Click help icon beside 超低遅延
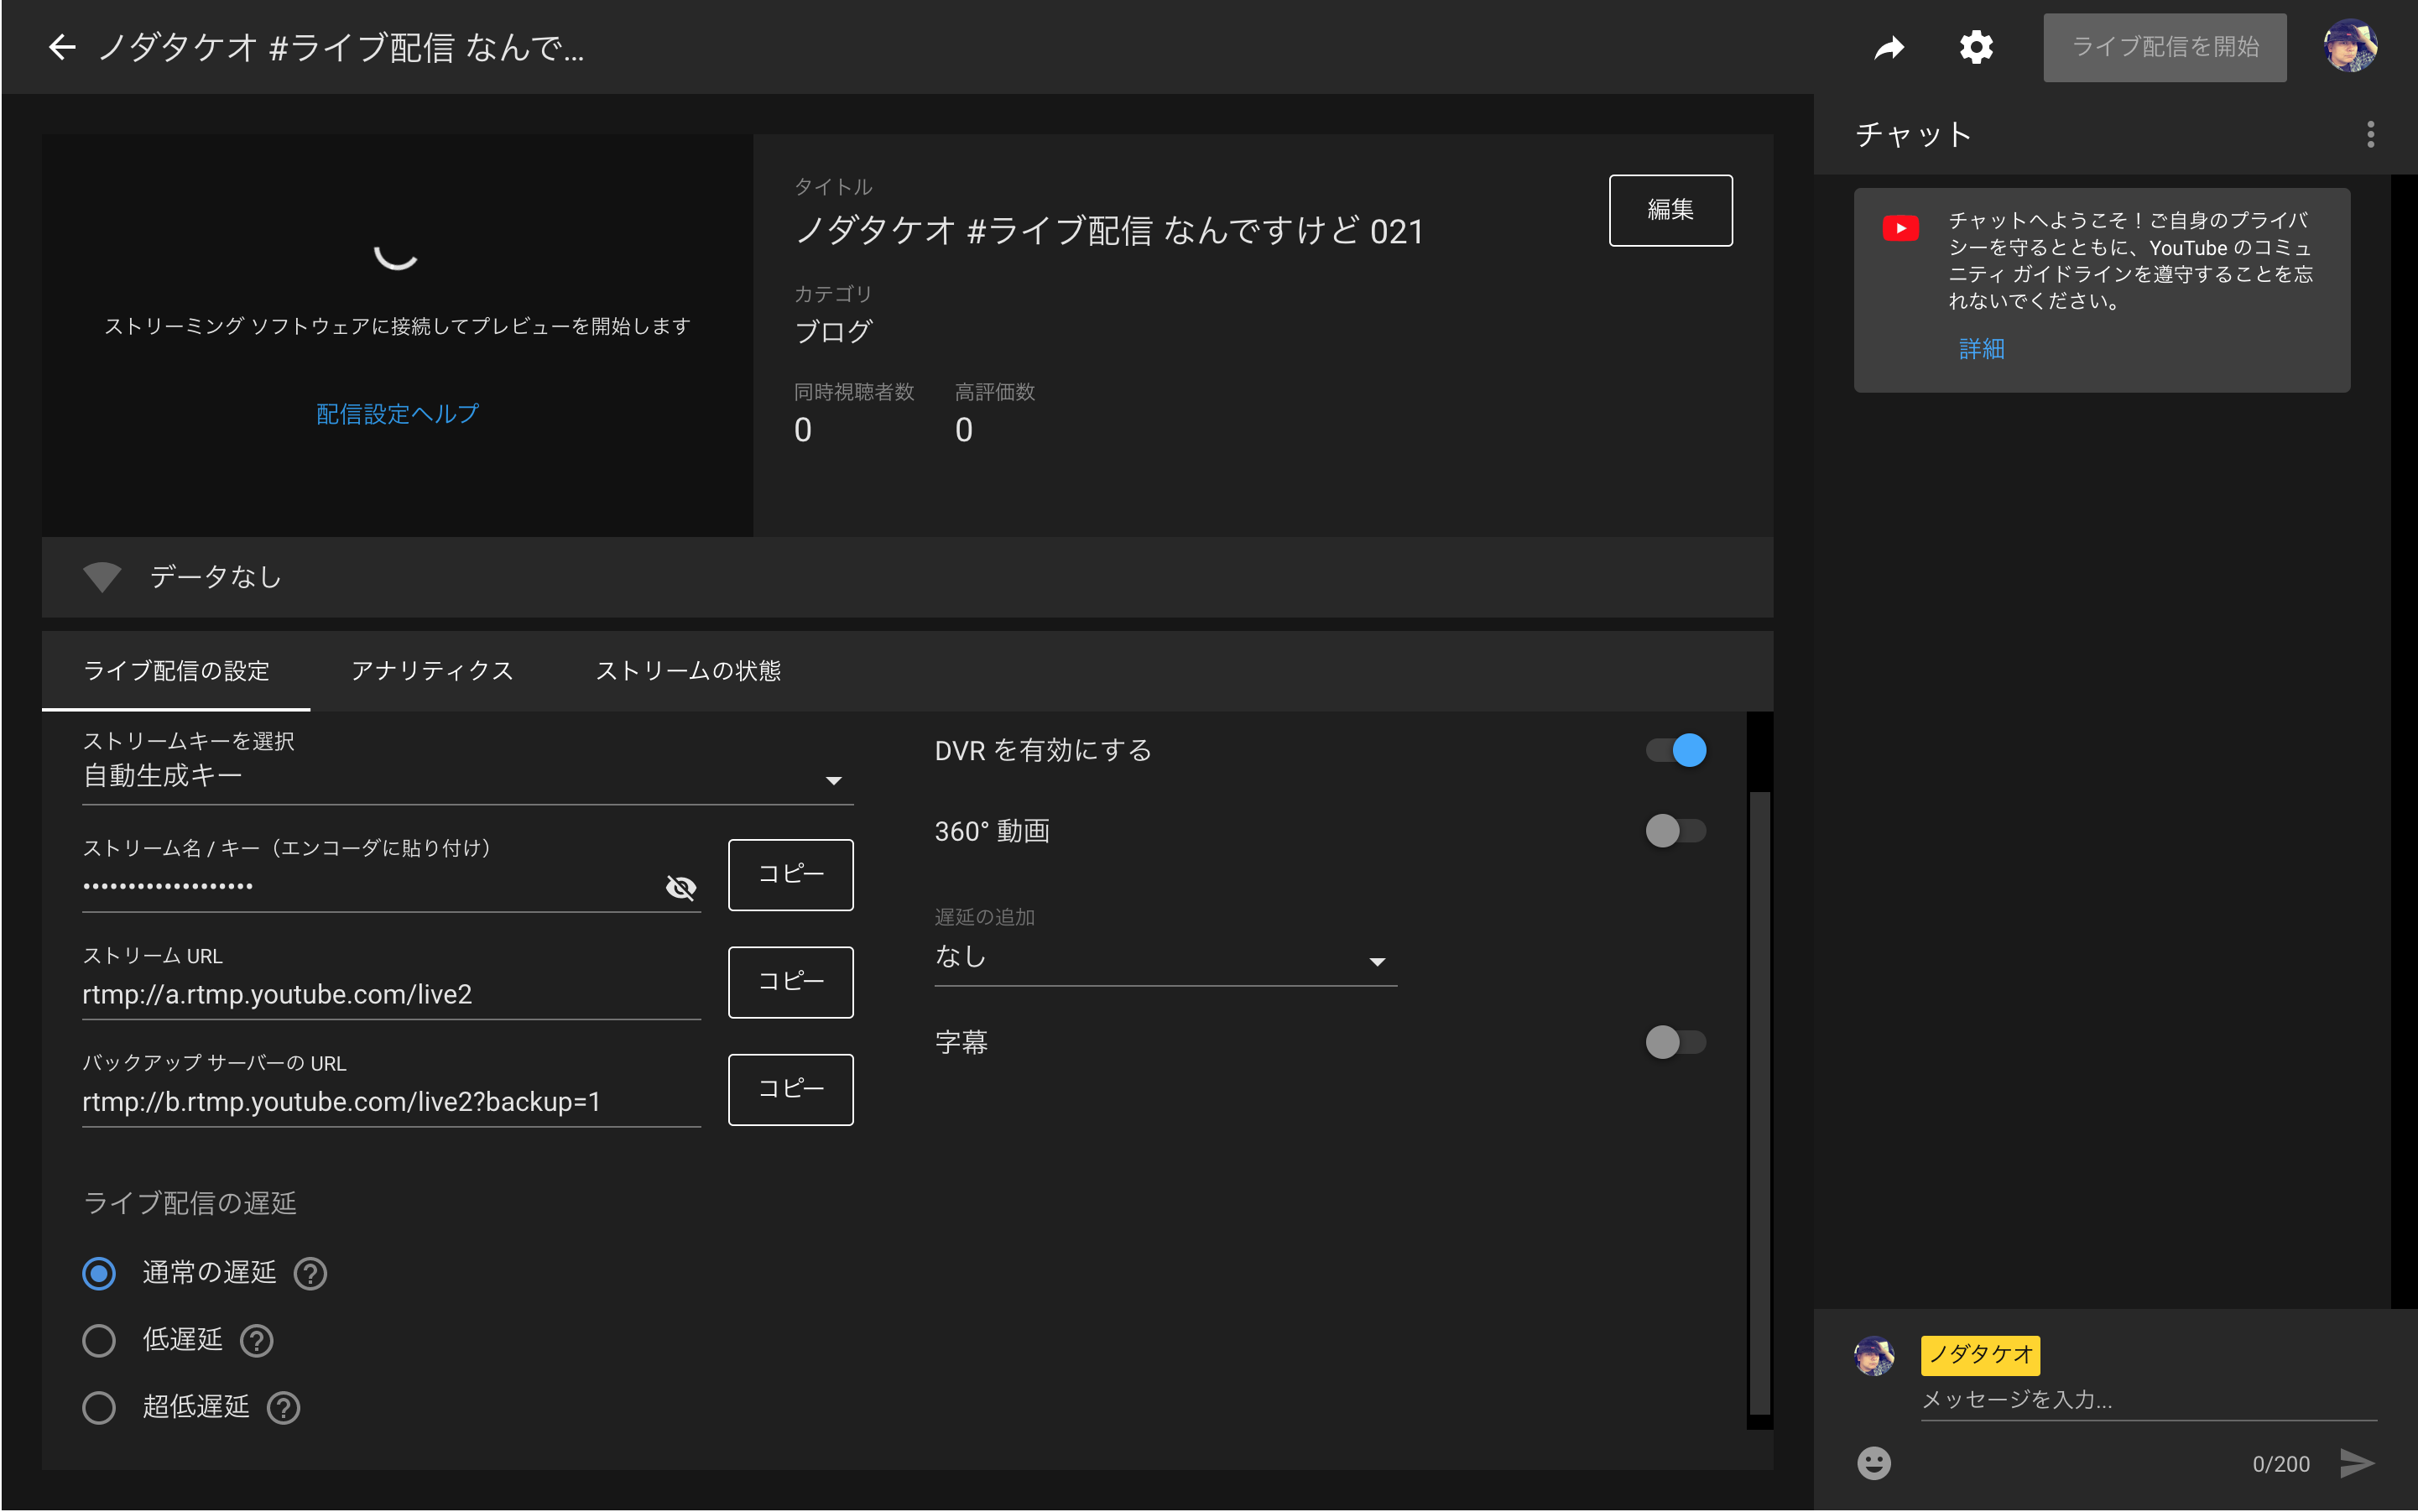The image size is (2418, 1512). pyautogui.click(x=284, y=1407)
